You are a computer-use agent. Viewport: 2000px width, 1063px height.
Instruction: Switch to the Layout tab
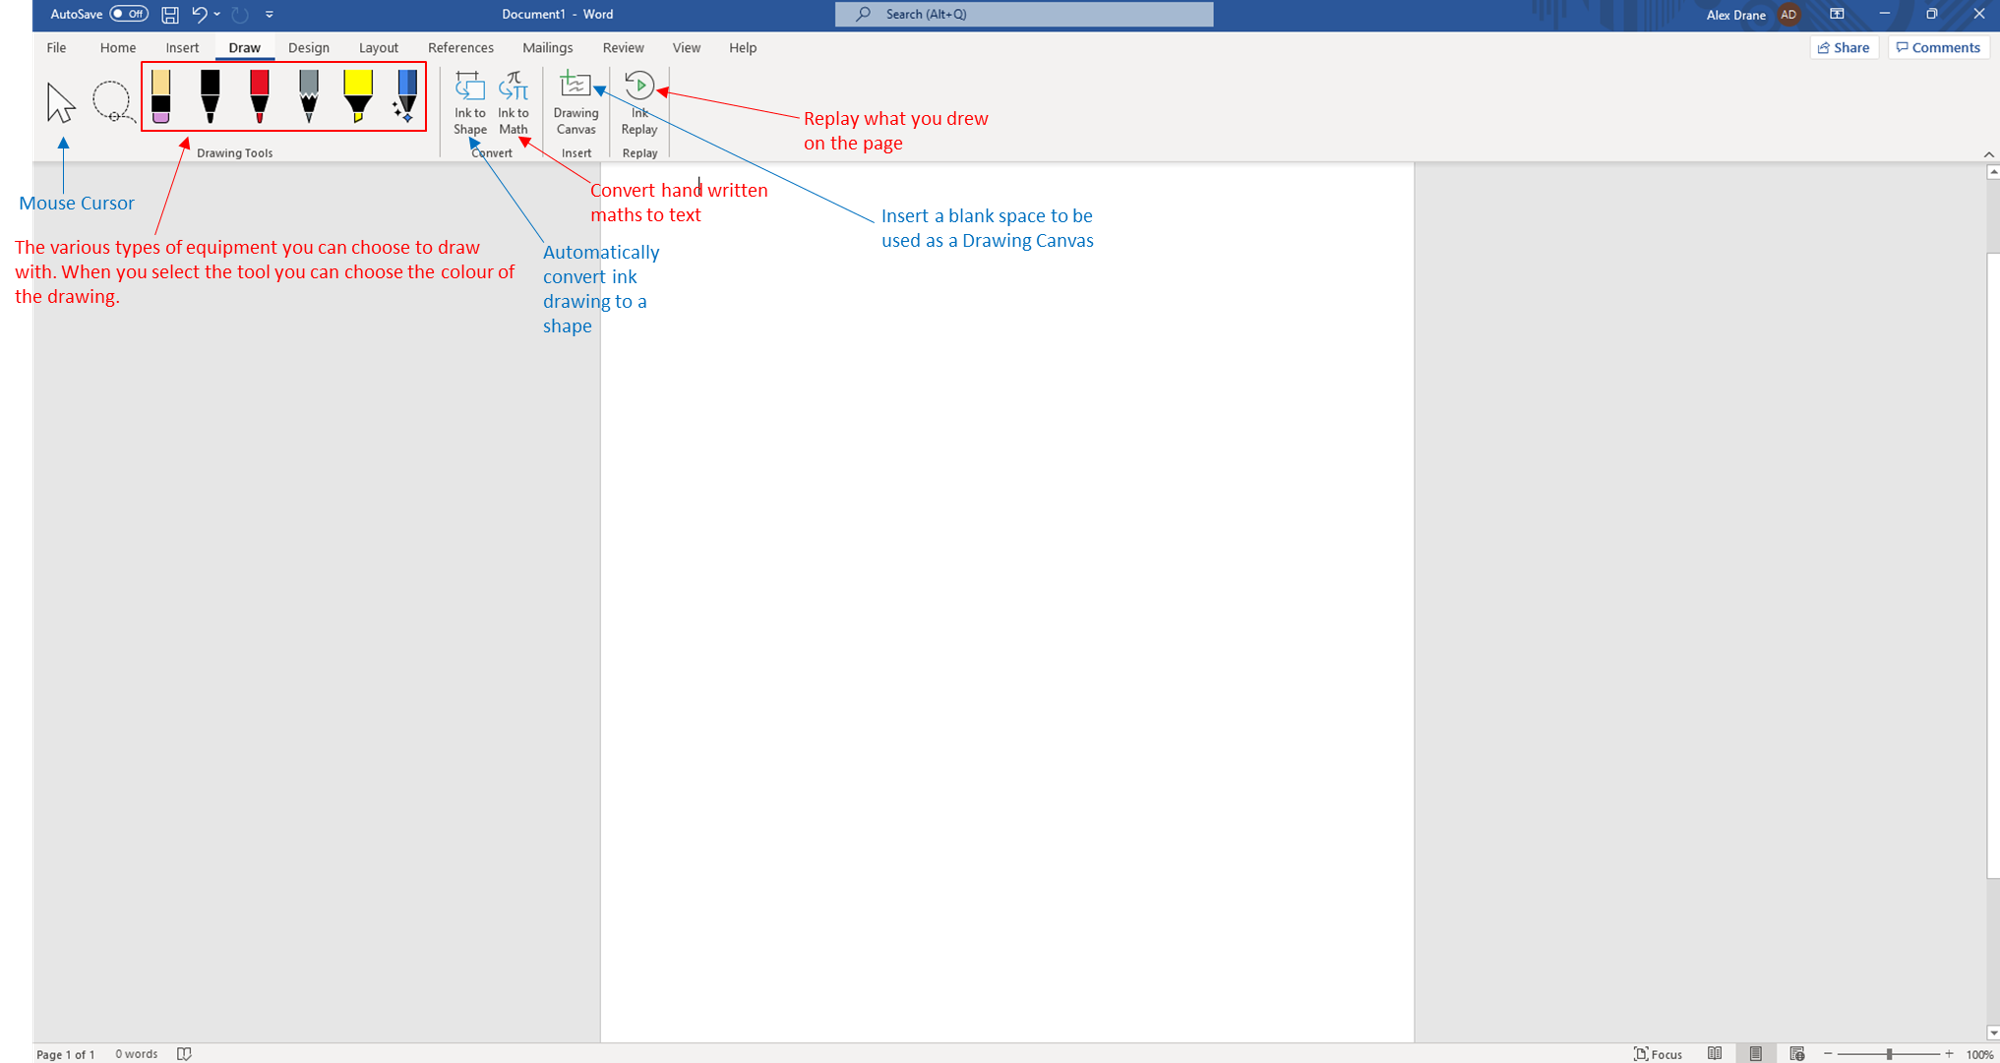coord(378,47)
